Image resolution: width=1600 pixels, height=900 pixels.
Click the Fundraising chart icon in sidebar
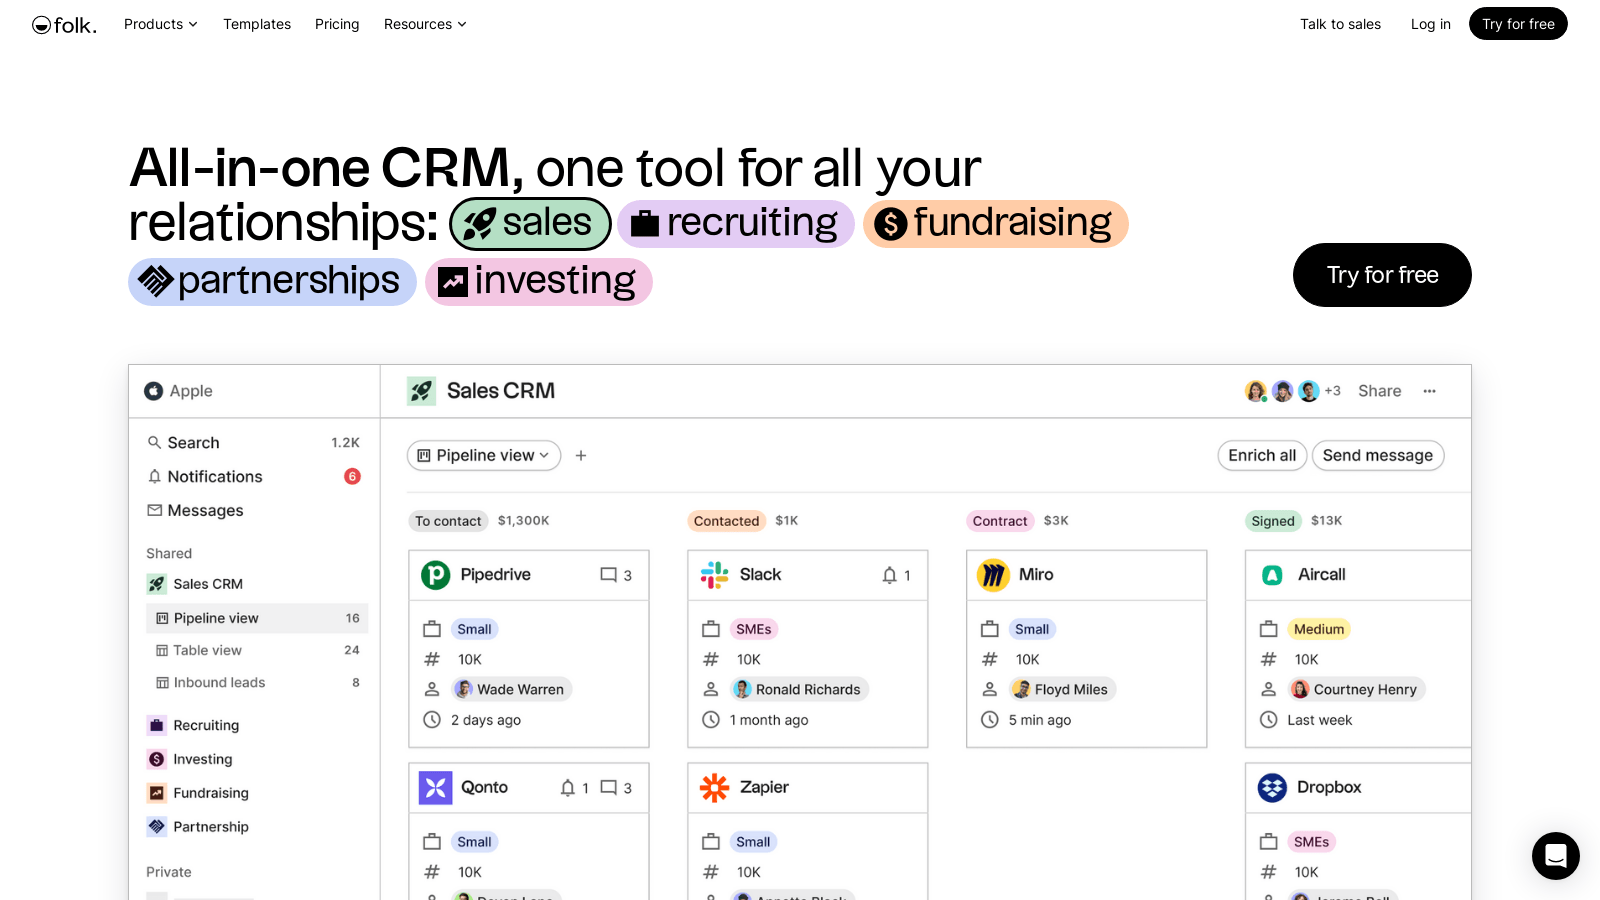point(156,793)
